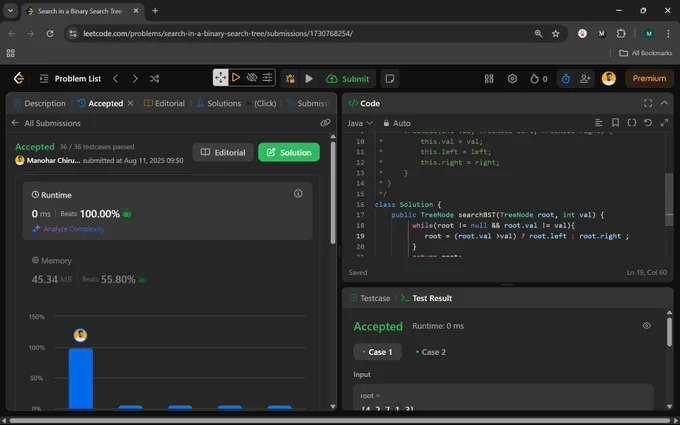The height and width of the screenshot is (425, 680).
Task: Click the Premium button
Action: coord(649,78)
